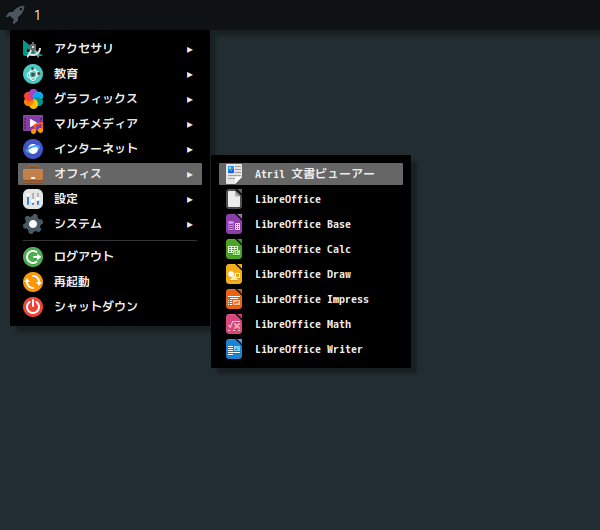
Task: Click the yellow LibreOffice Draw icon
Action: click(234, 274)
